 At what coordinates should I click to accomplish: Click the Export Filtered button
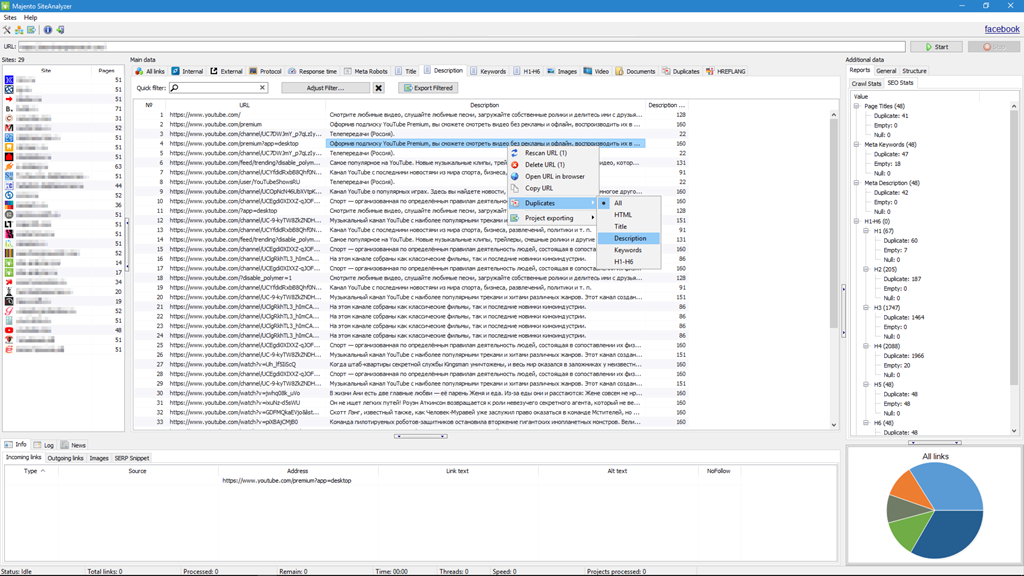428,88
